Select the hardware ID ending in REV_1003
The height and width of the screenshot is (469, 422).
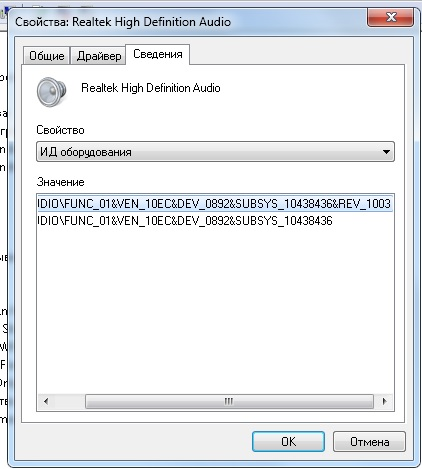pyautogui.click(x=215, y=203)
